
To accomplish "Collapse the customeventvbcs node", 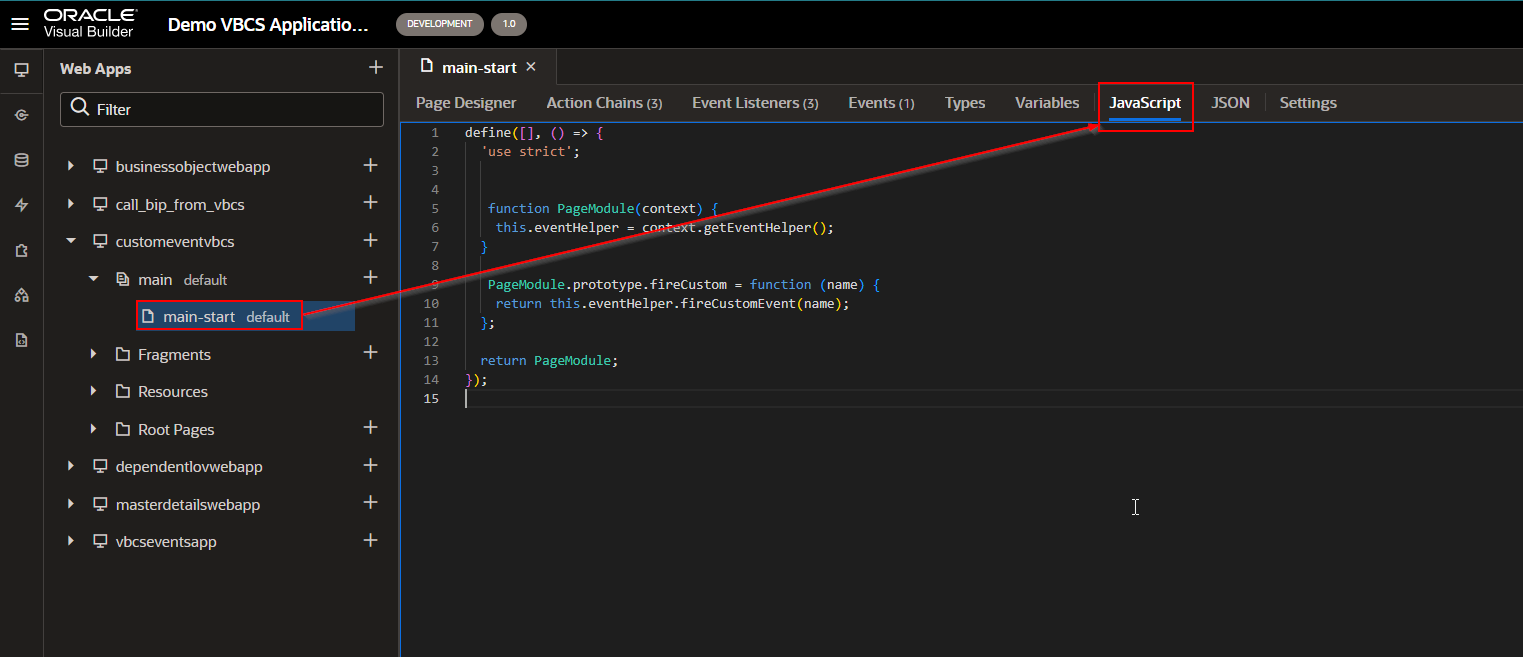I will point(71,241).
